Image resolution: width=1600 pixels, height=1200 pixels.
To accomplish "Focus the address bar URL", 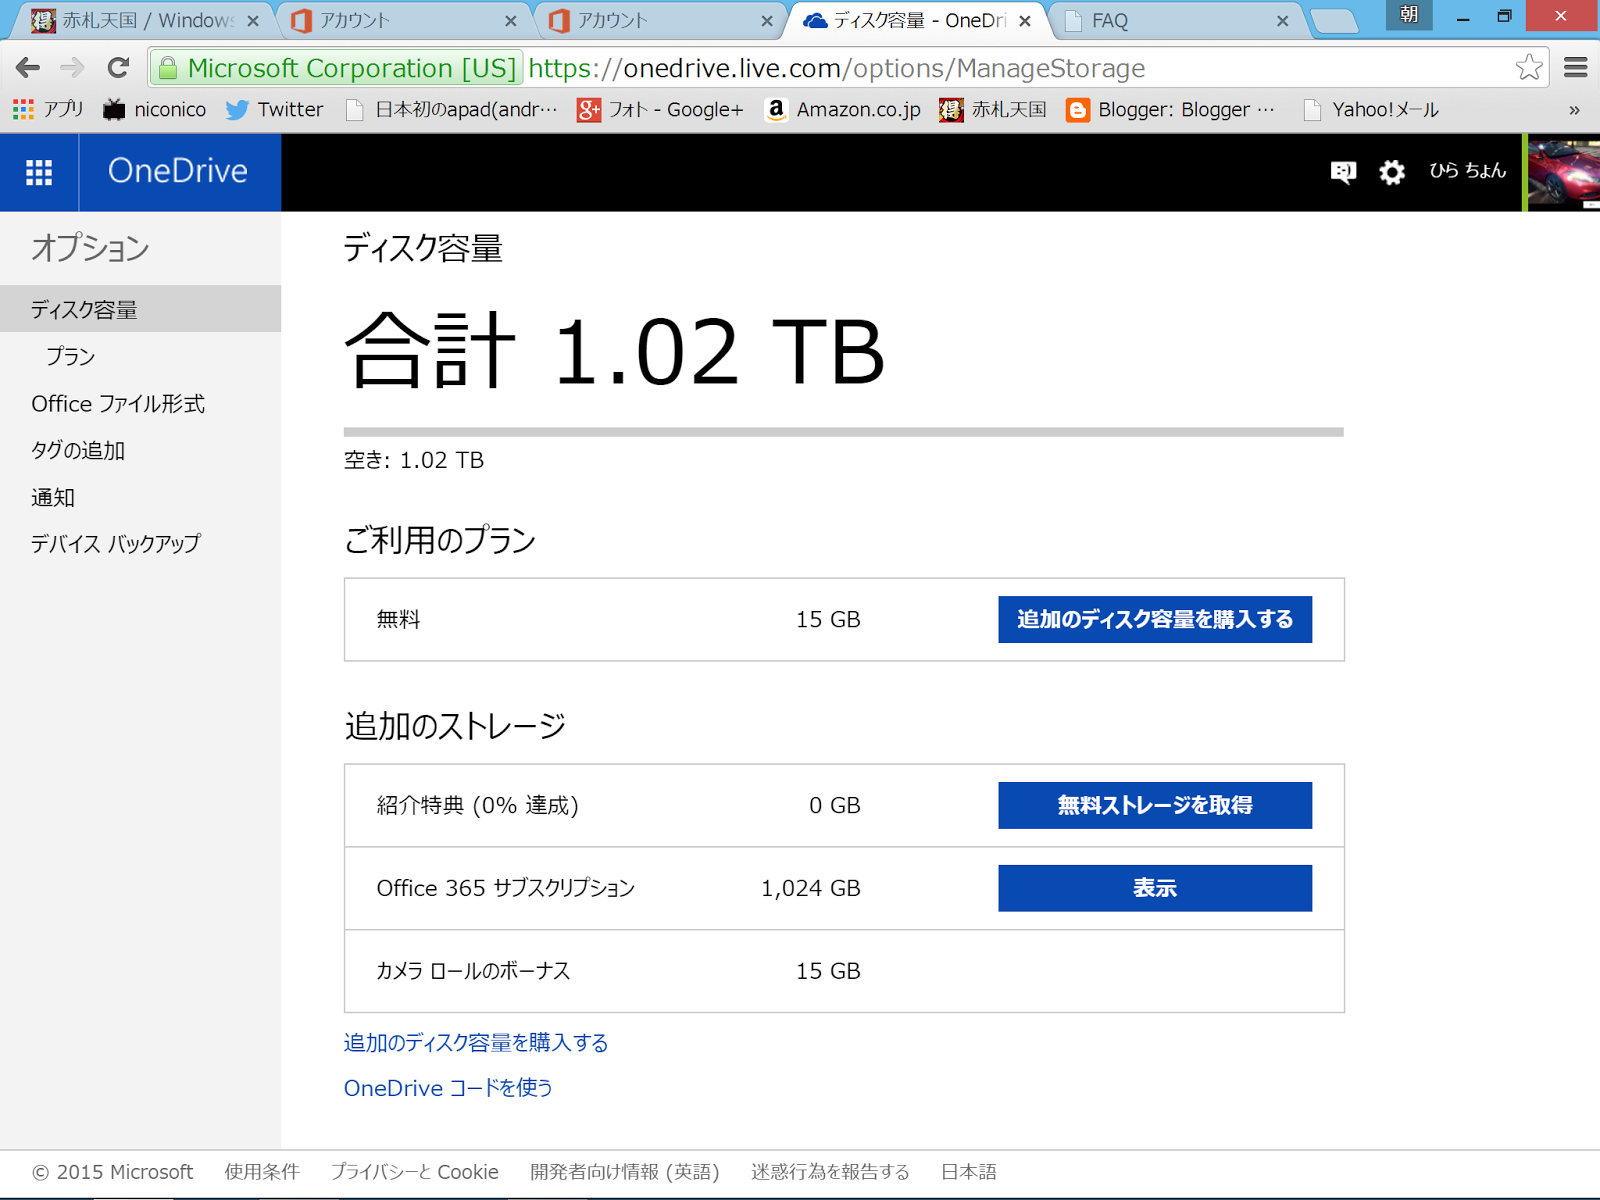I will [x=836, y=68].
